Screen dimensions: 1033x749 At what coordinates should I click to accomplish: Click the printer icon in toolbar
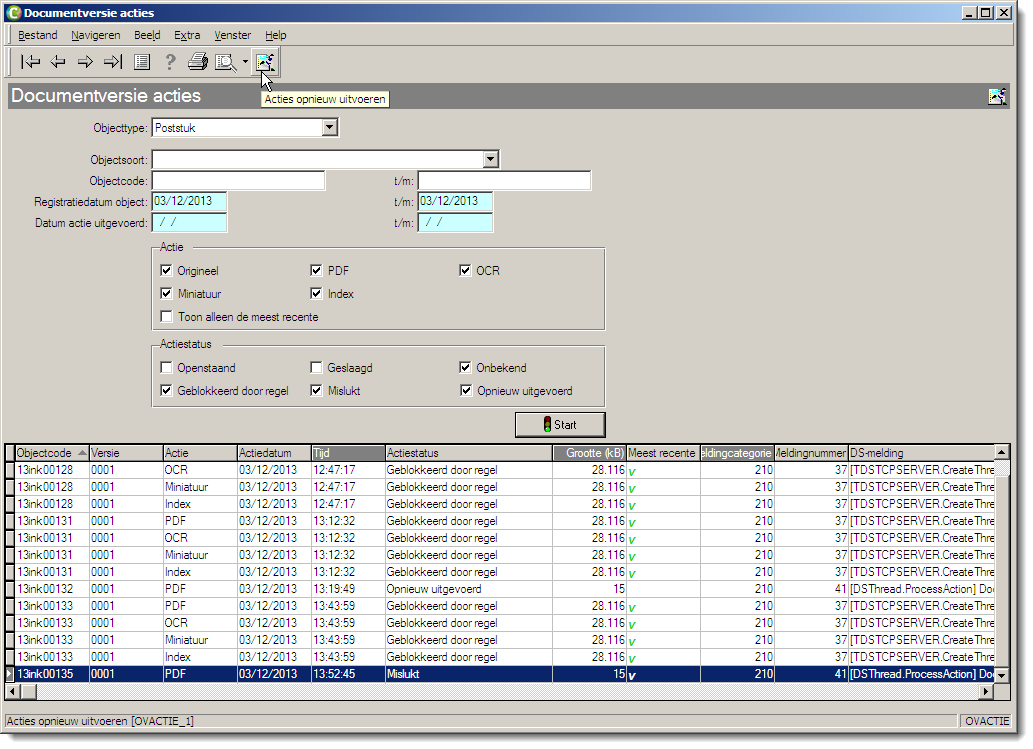click(198, 62)
